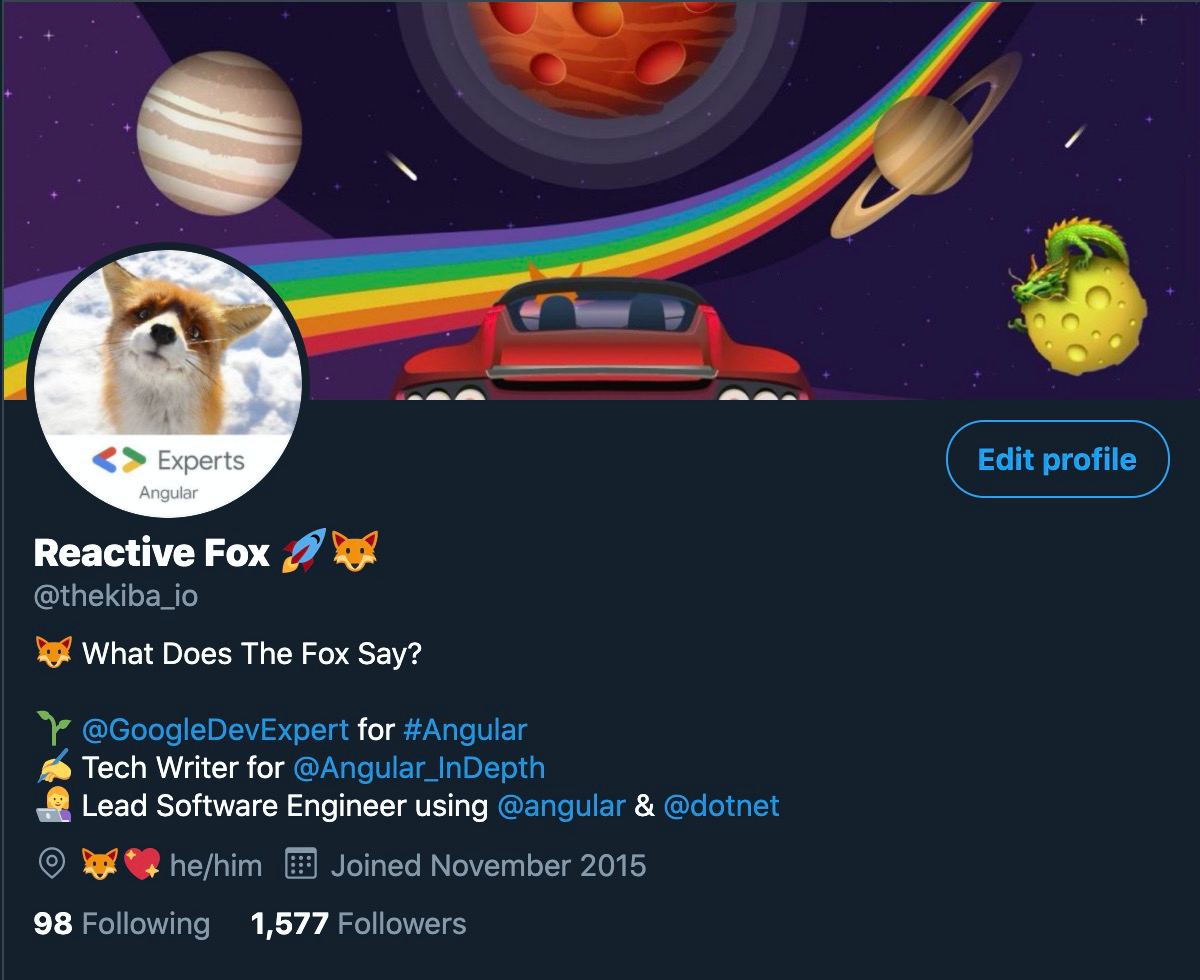Image resolution: width=1200 pixels, height=980 pixels.
Task: Open the @dotnet mention link
Action: [721, 806]
